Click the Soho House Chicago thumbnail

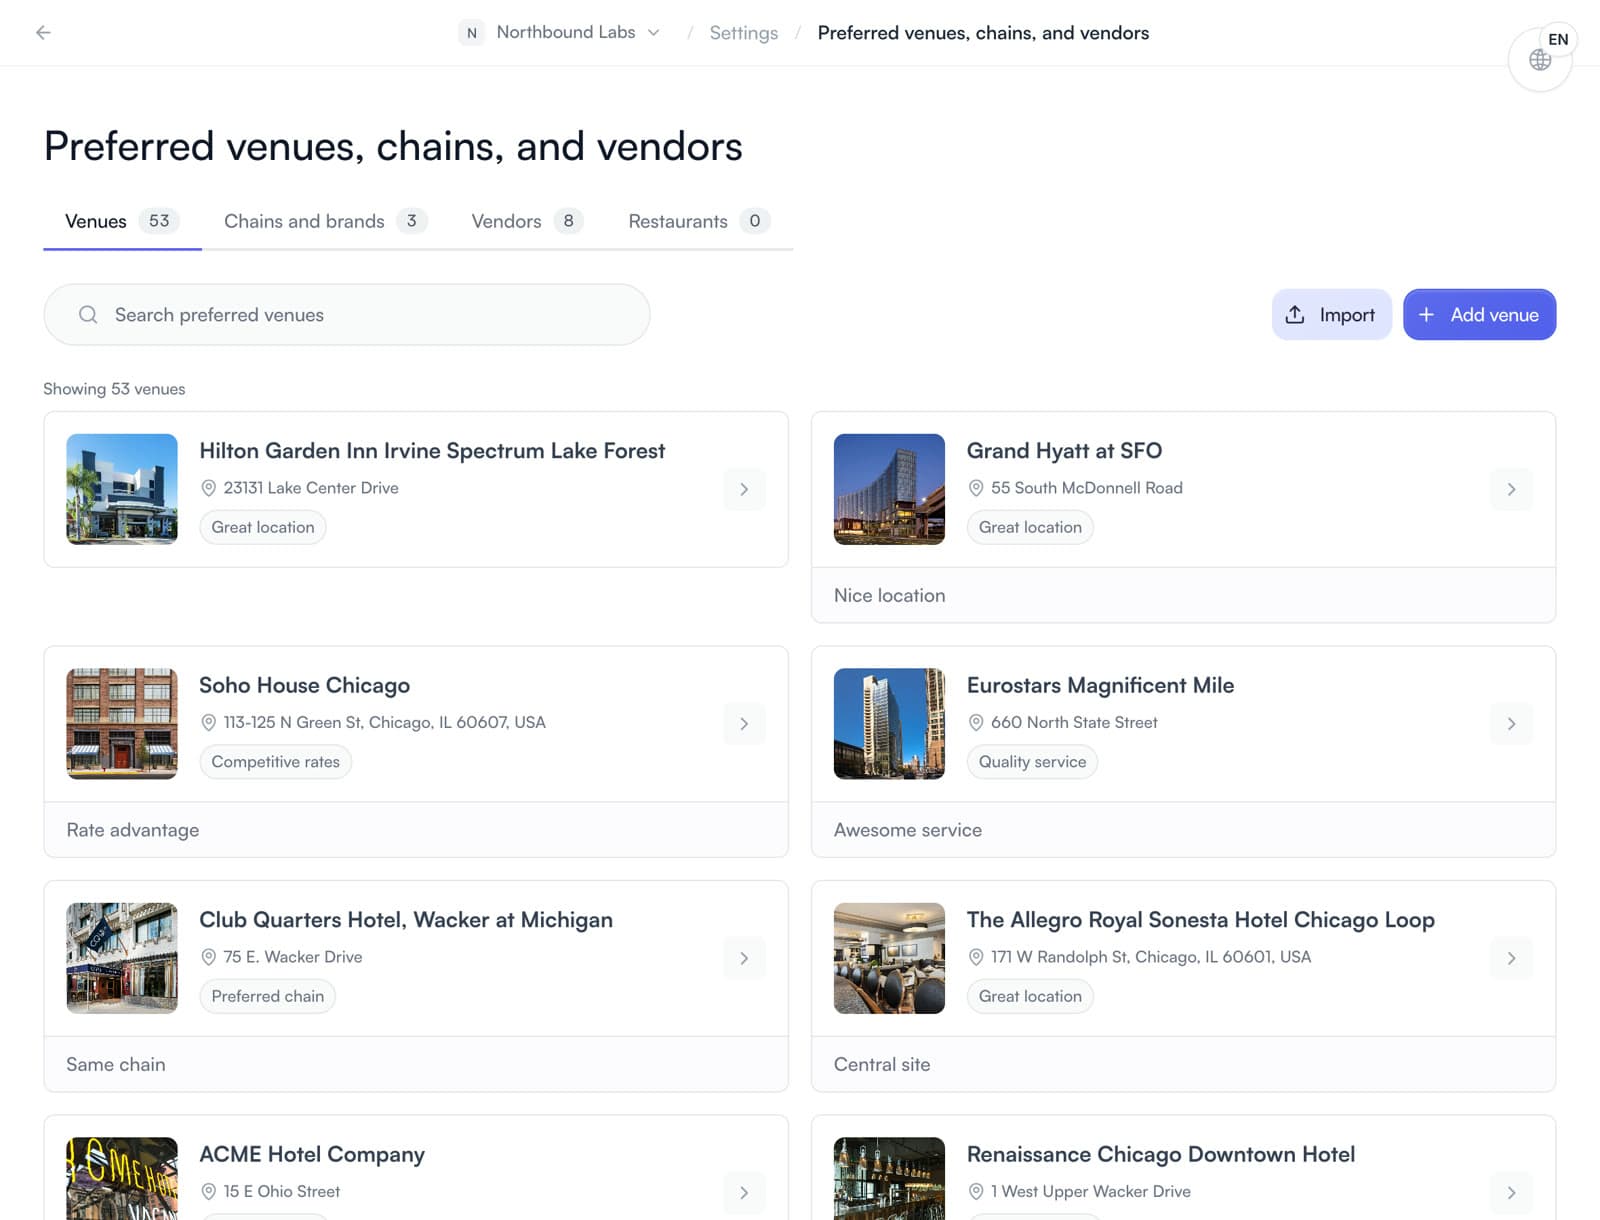[x=122, y=724]
